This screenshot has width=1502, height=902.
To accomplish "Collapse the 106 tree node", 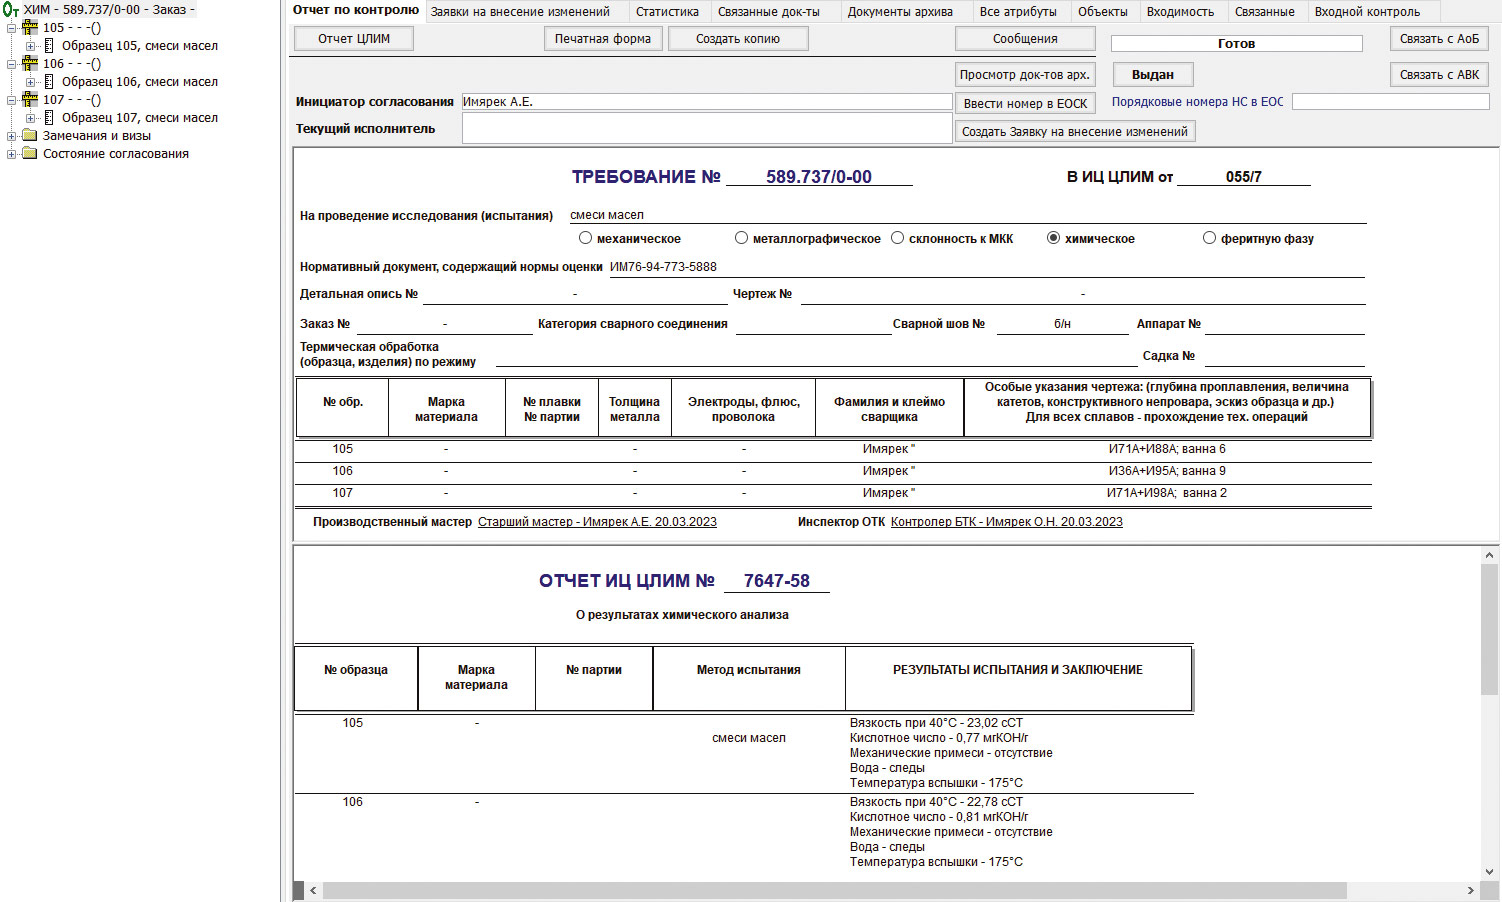I will [x=12, y=64].
